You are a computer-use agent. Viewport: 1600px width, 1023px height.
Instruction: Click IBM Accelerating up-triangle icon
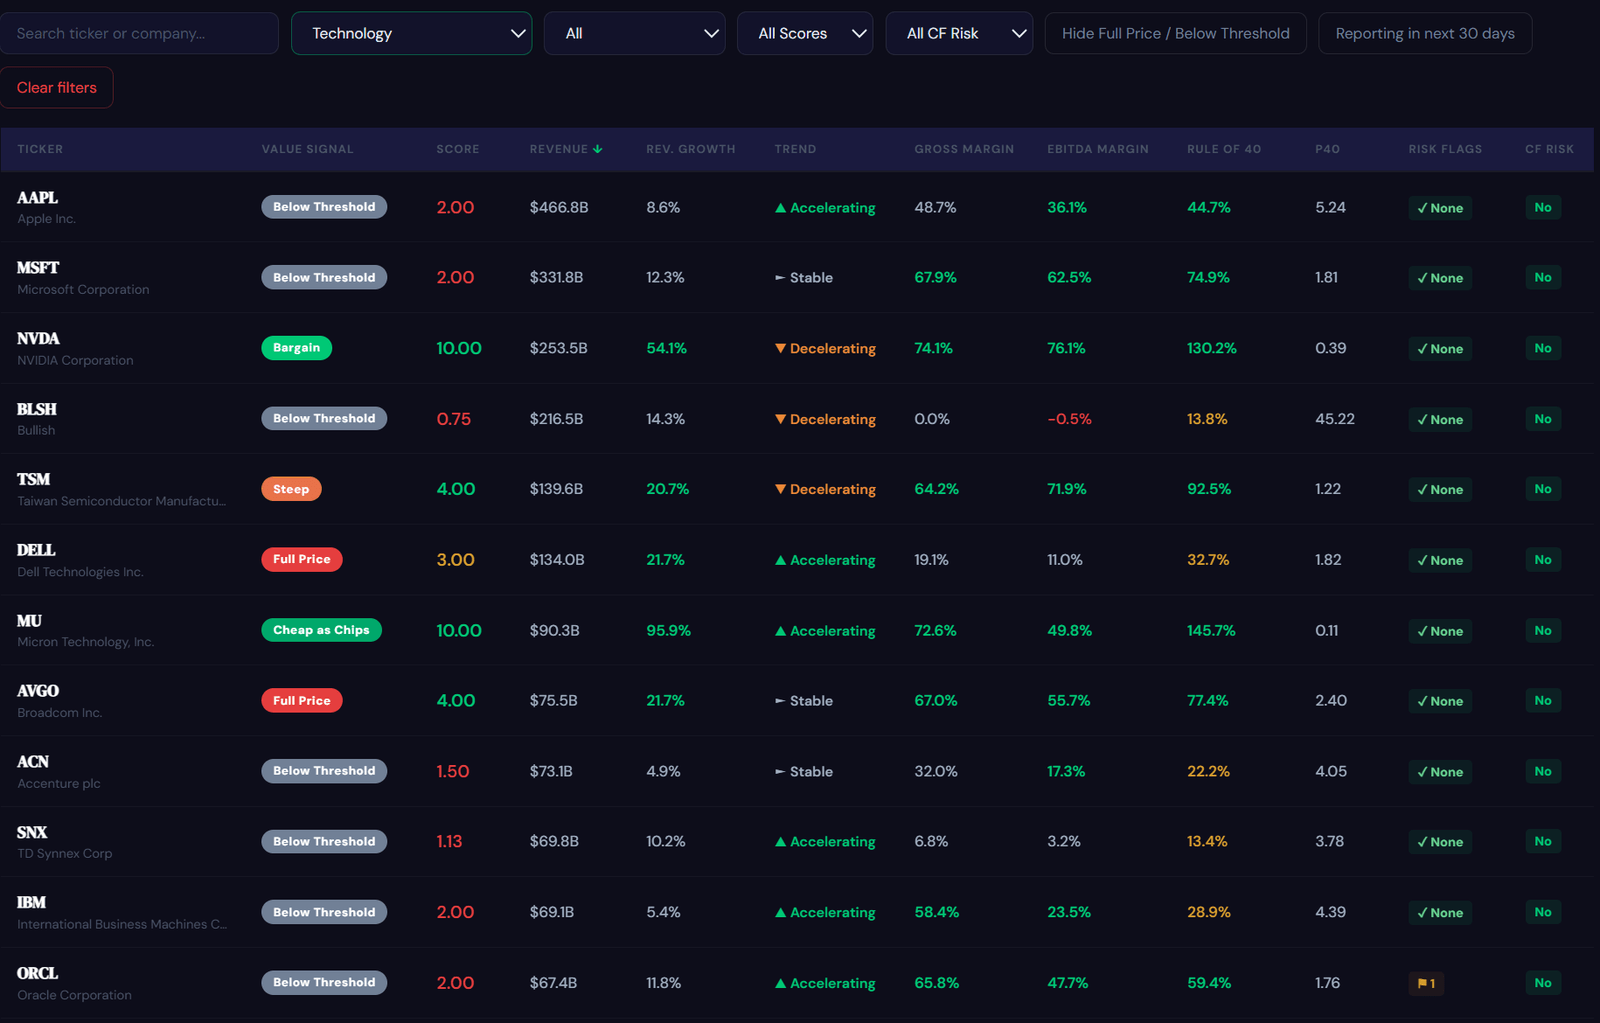point(780,912)
